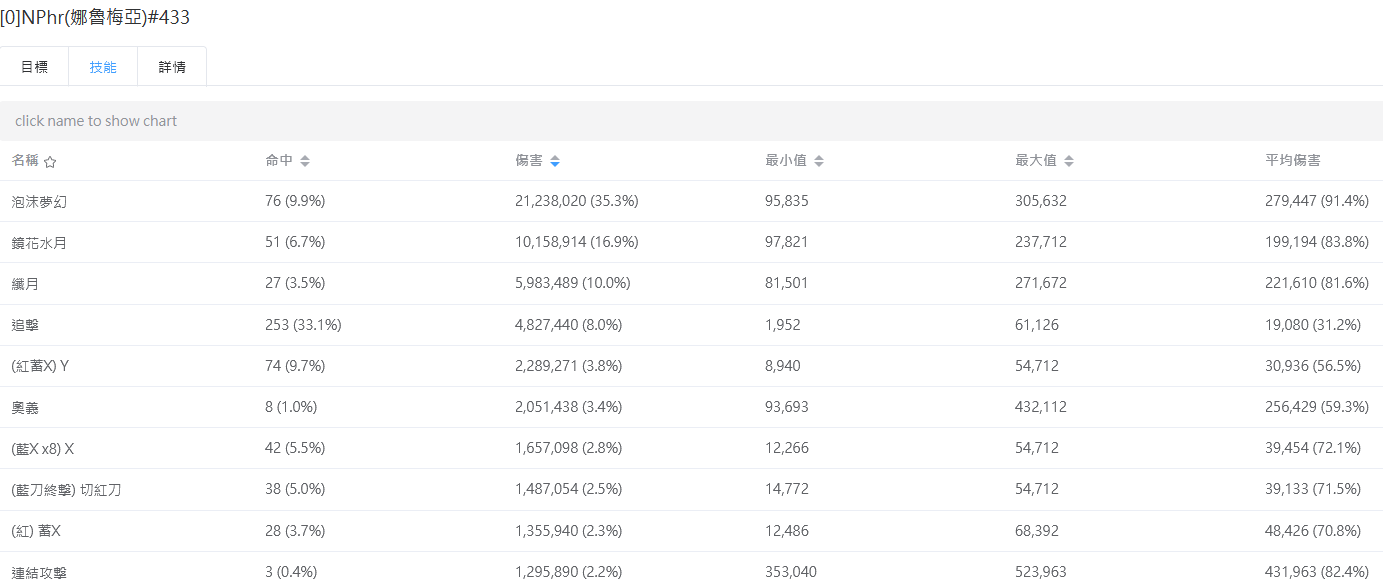Select the (紅蓄X) Y skill name
This screenshot has height=586, width=1383.
40,366
